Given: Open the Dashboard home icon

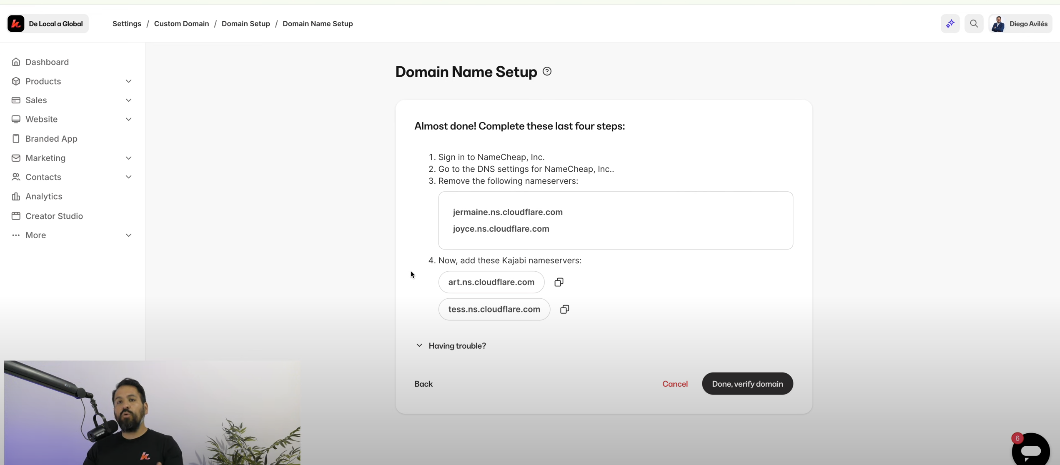Looking at the screenshot, I should [x=16, y=62].
